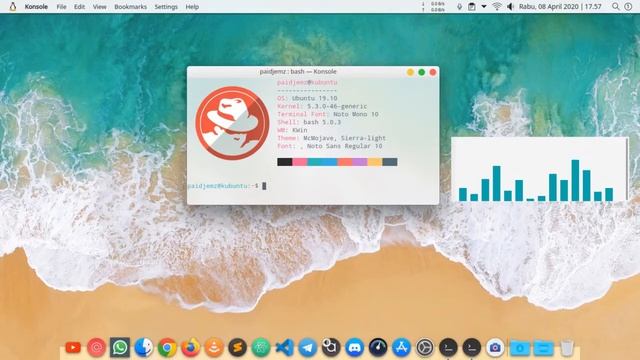Launch YouTube from the dock

point(73,347)
